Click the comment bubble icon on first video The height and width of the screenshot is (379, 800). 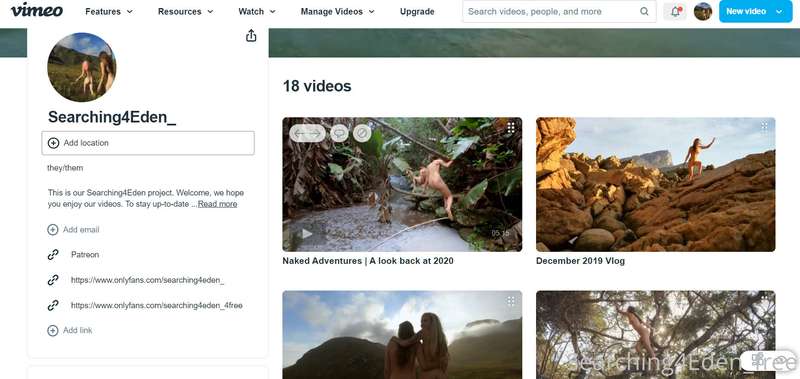pyautogui.click(x=339, y=133)
